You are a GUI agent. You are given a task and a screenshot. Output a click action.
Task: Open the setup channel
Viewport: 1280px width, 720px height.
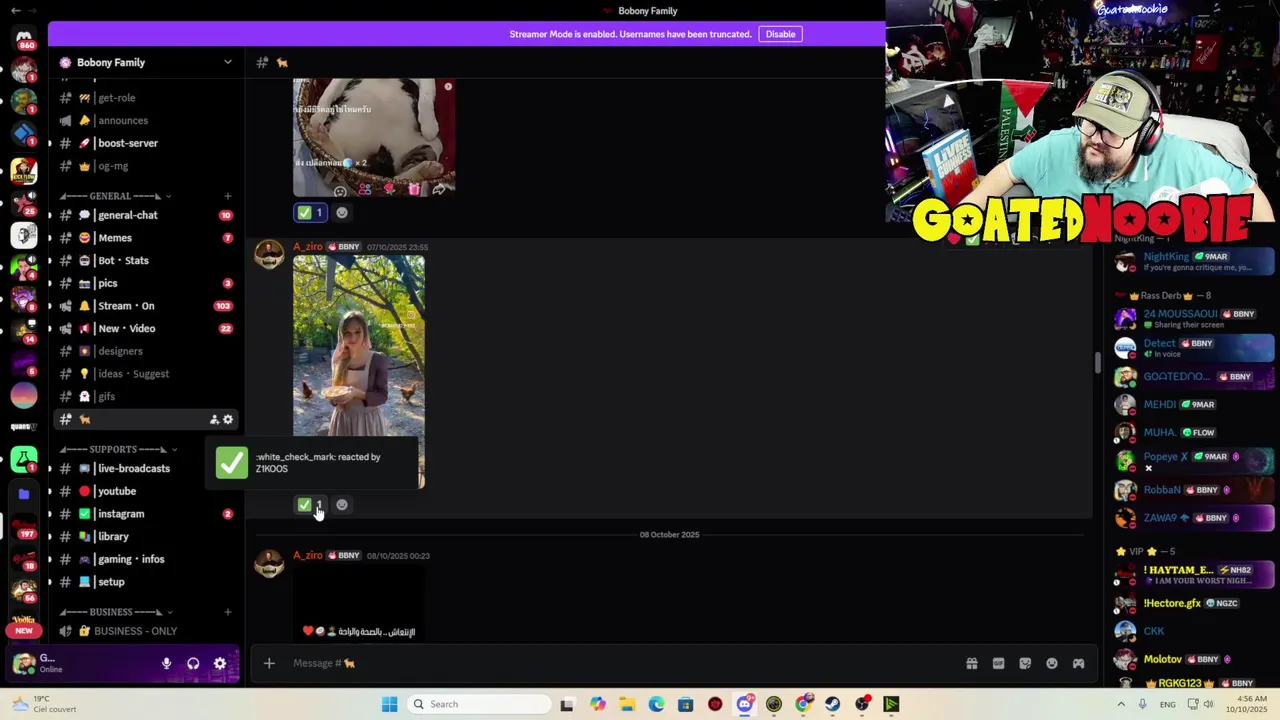coord(146,582)
